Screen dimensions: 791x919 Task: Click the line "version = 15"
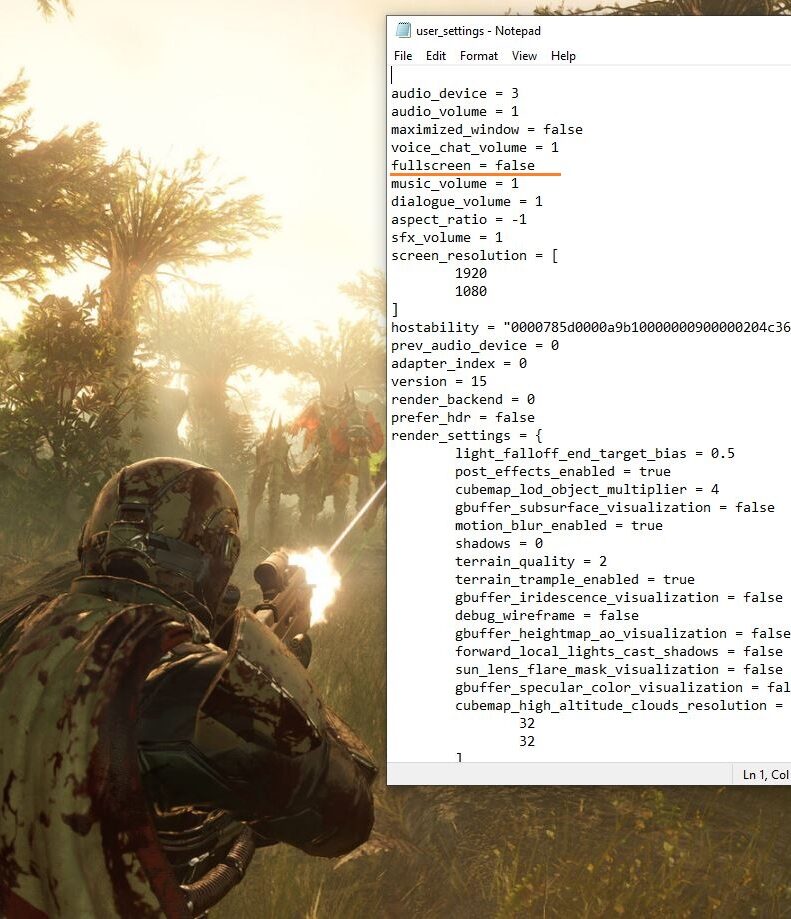[439, 382]
